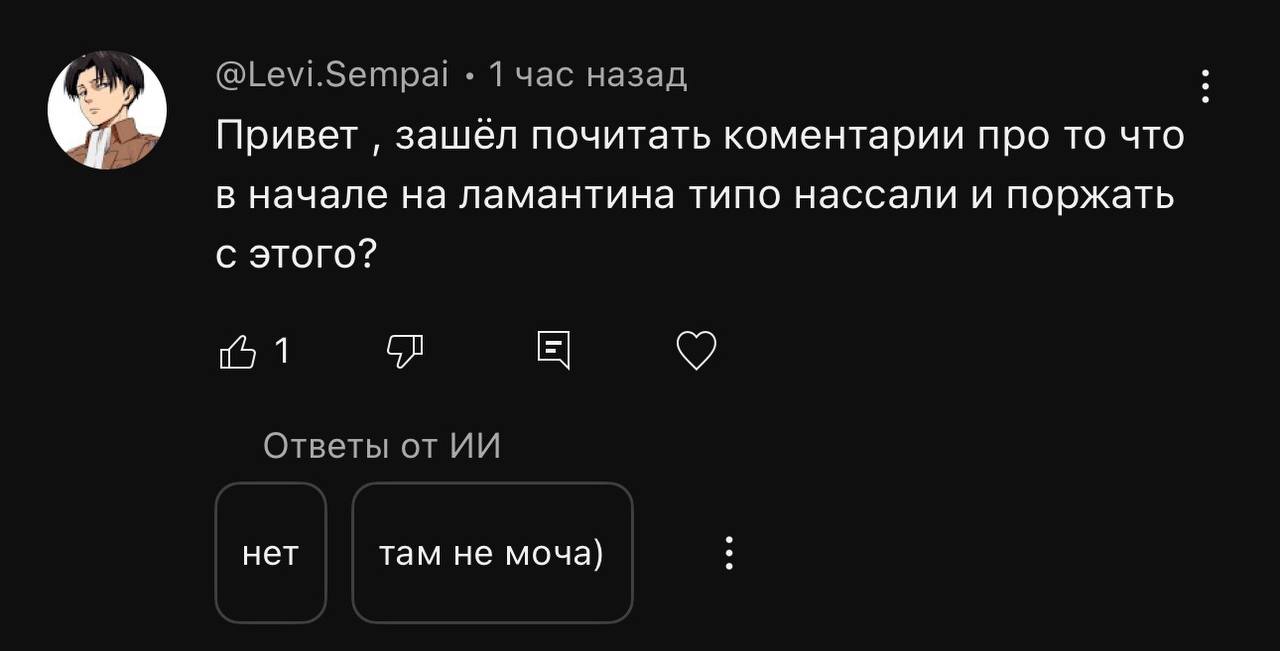This screenshot has height=651, width=1280.
Task: Dislike the comment with thumbs down
Action: 404,351
